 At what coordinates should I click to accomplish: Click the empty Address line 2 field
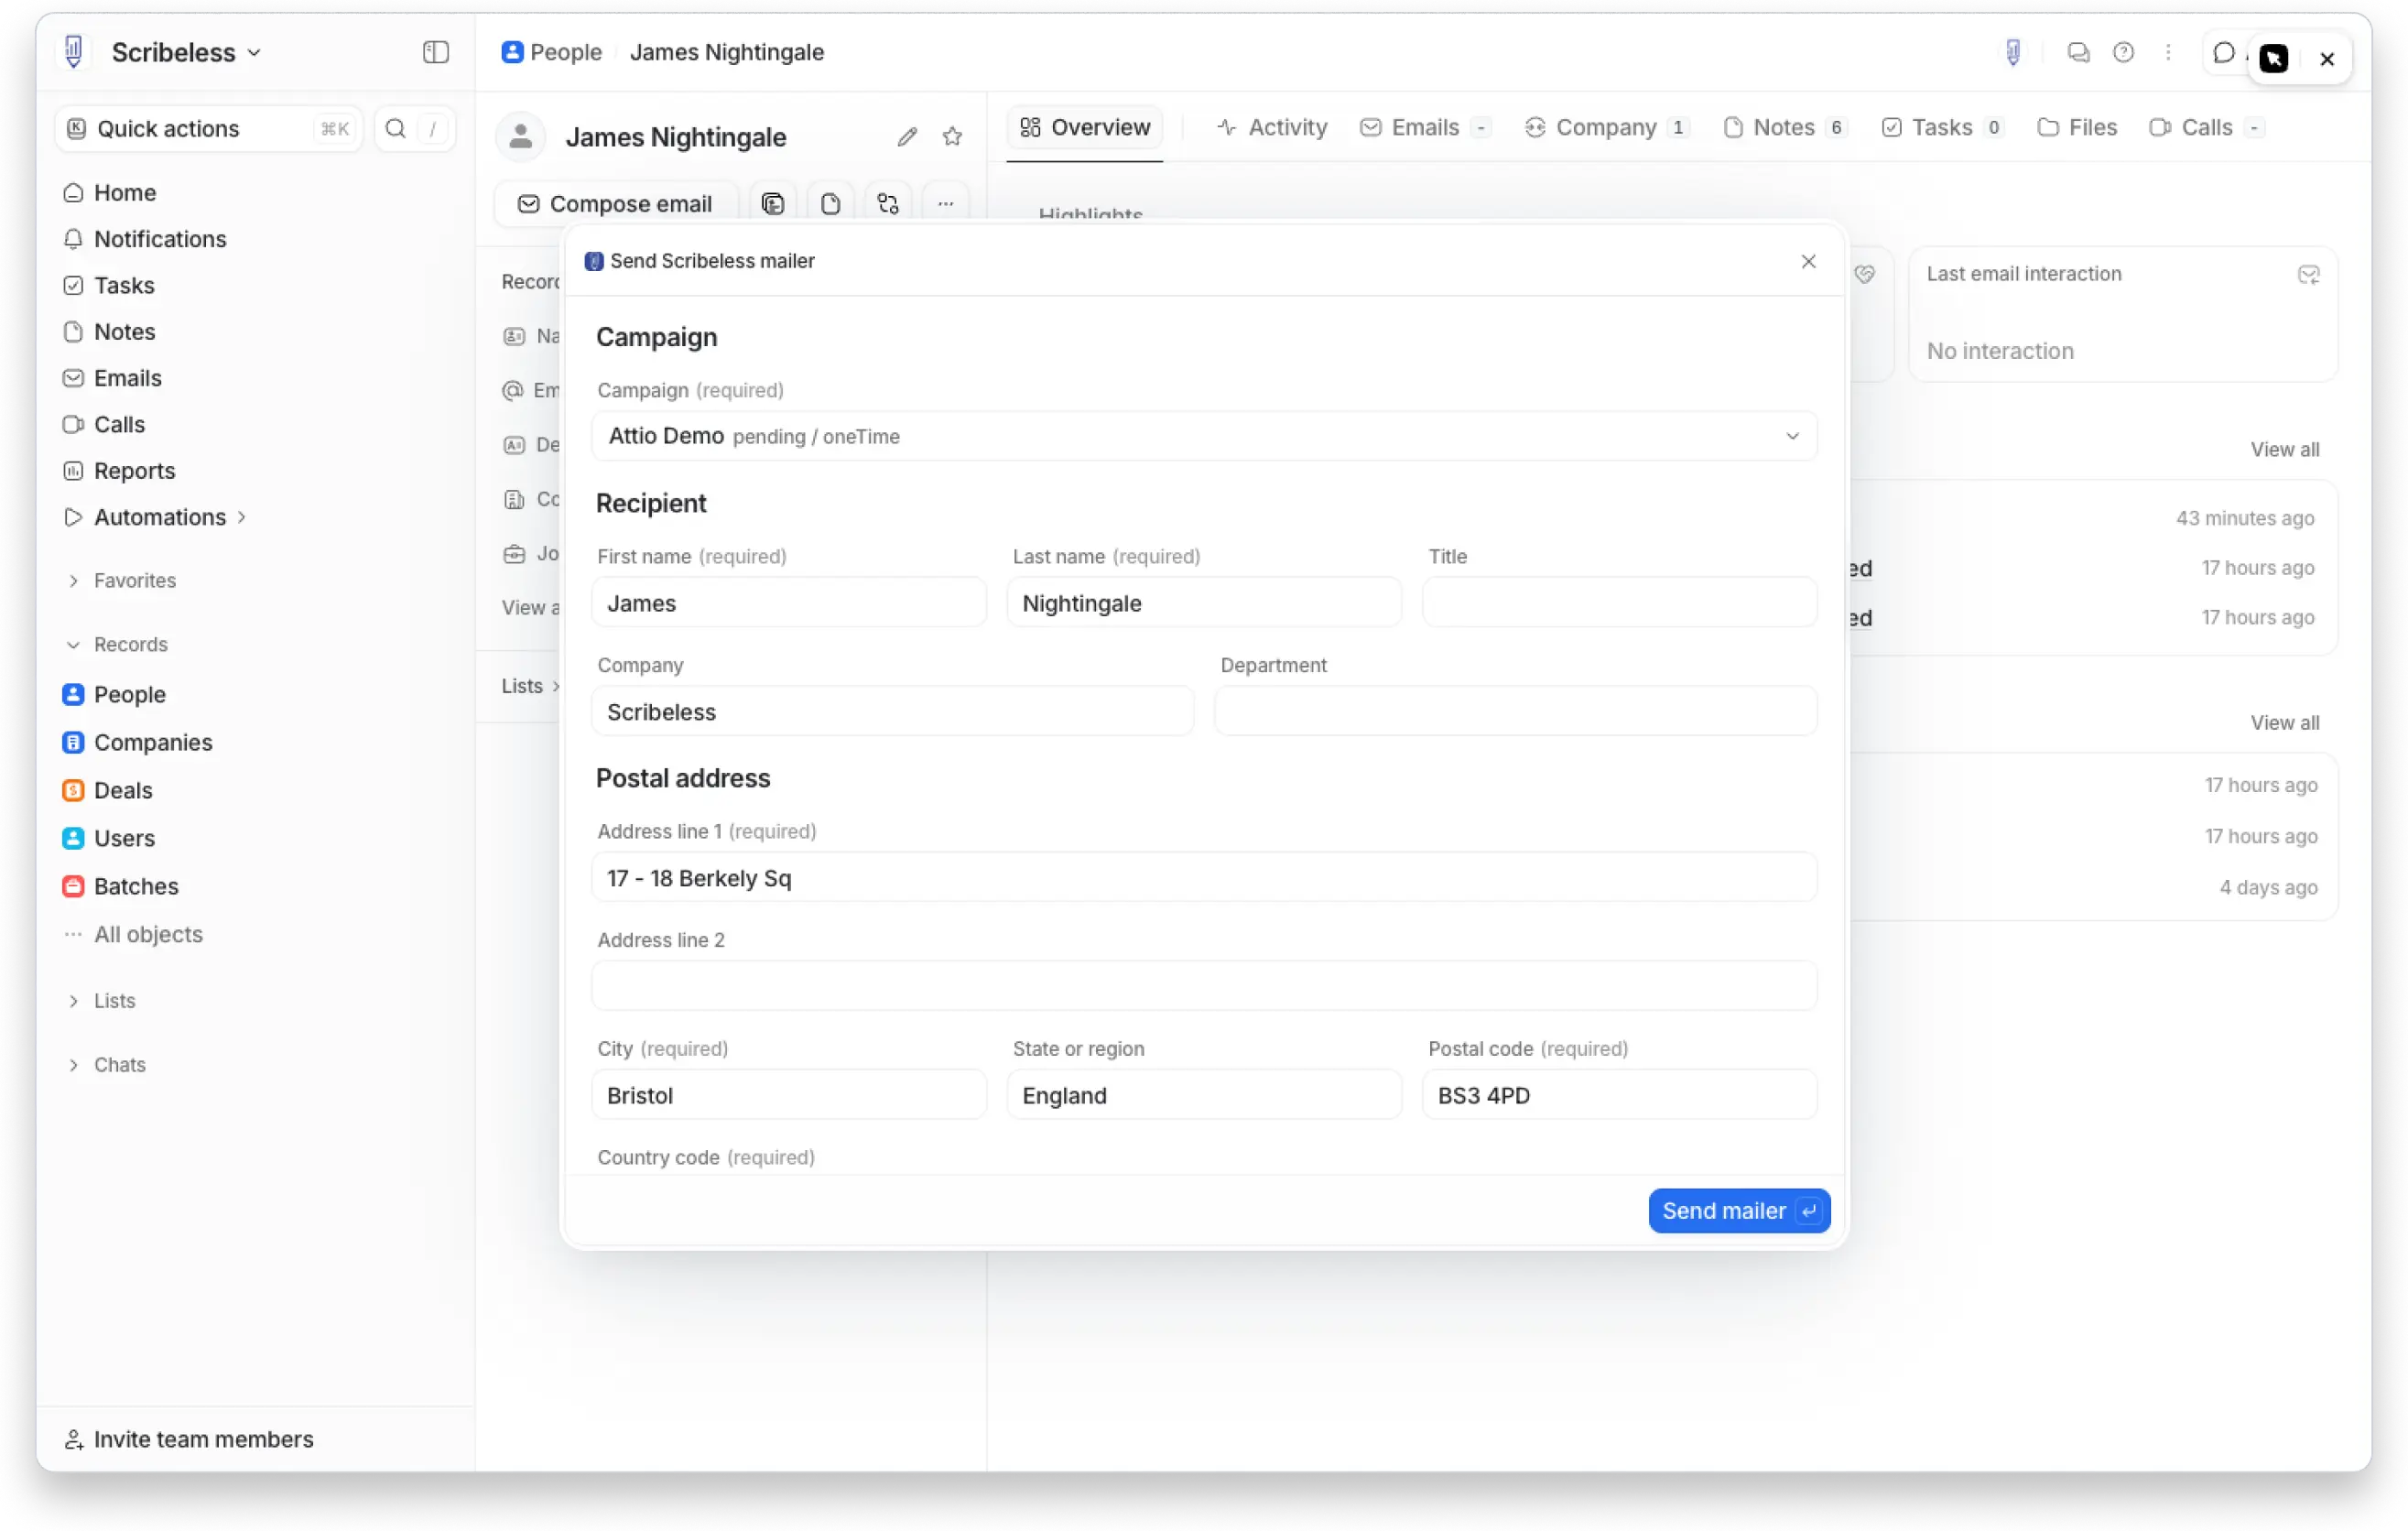[1204, 986]
